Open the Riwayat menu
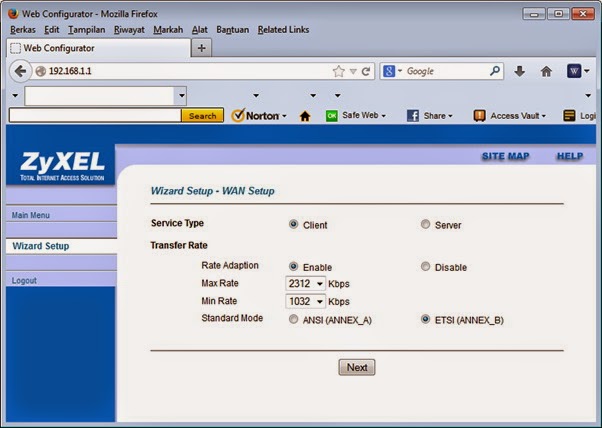 (x=129, y=30)
